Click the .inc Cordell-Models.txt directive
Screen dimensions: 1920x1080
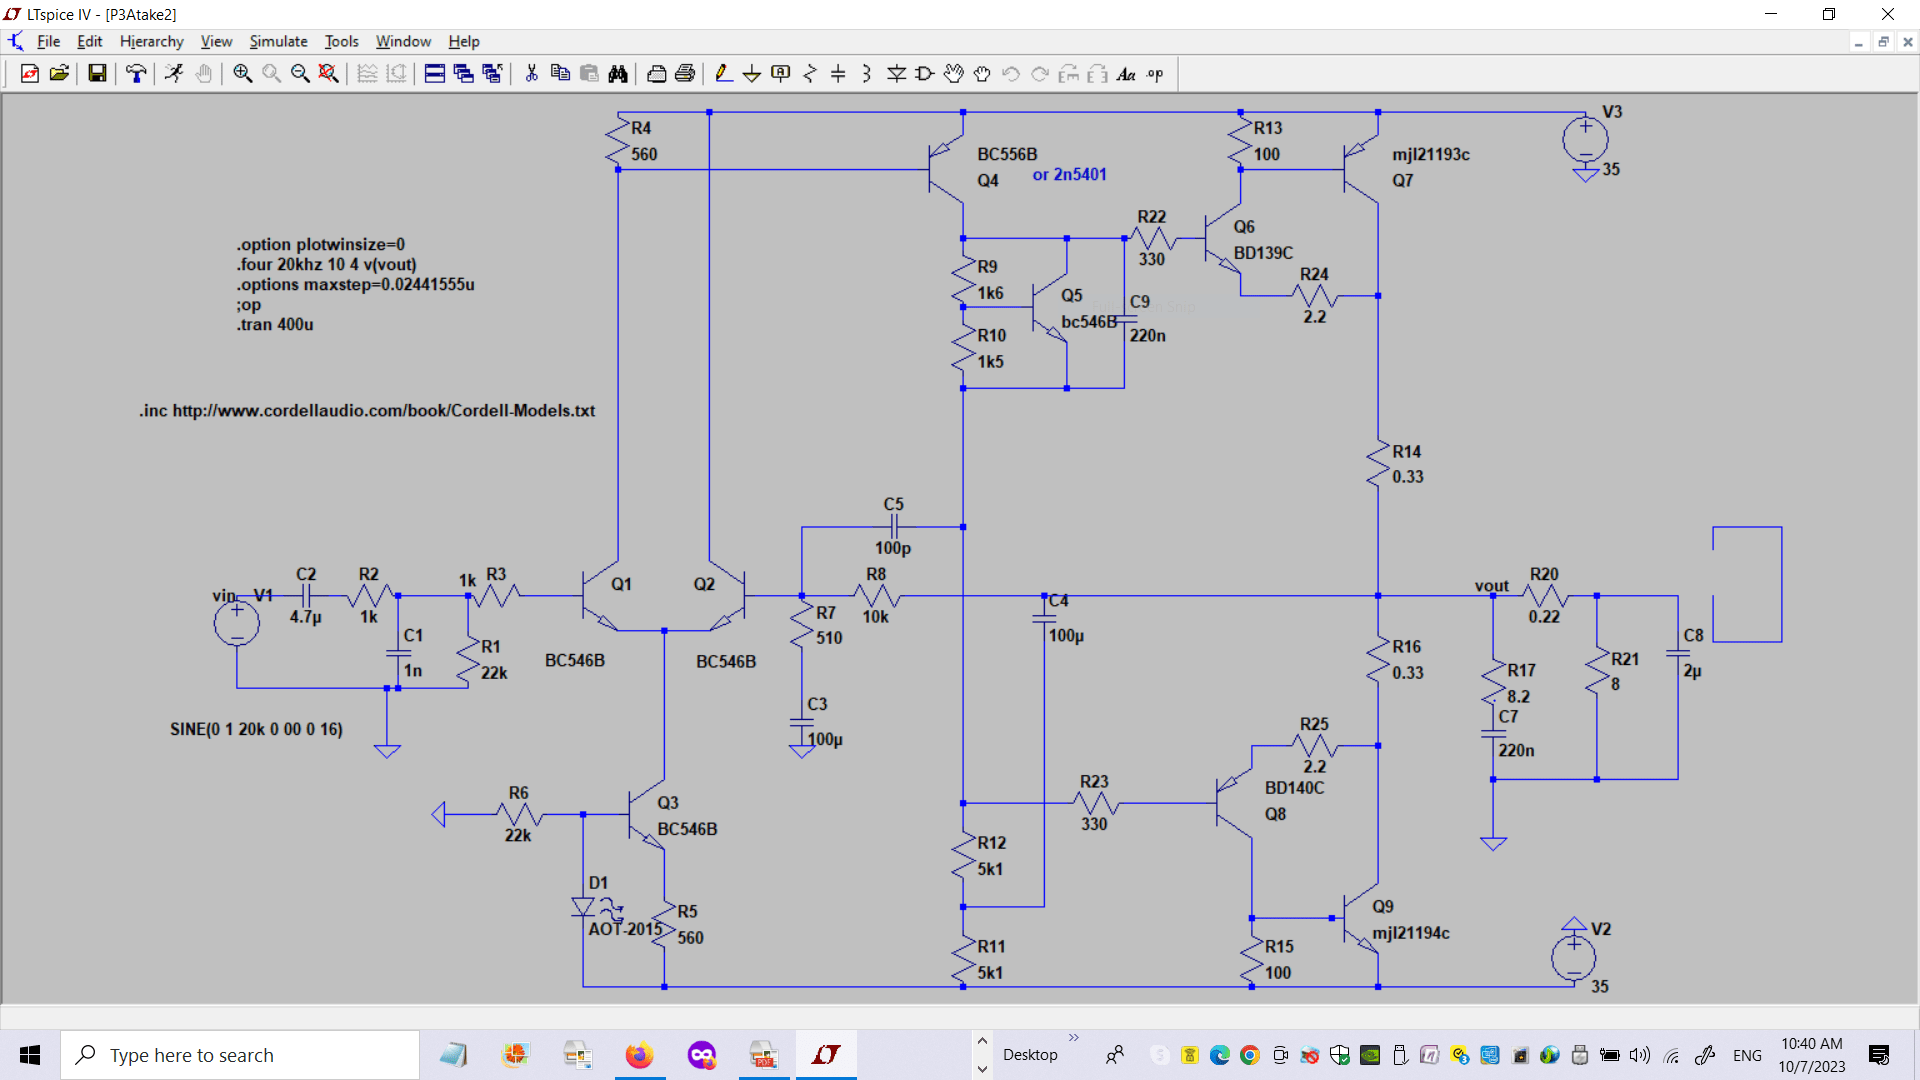367,411
